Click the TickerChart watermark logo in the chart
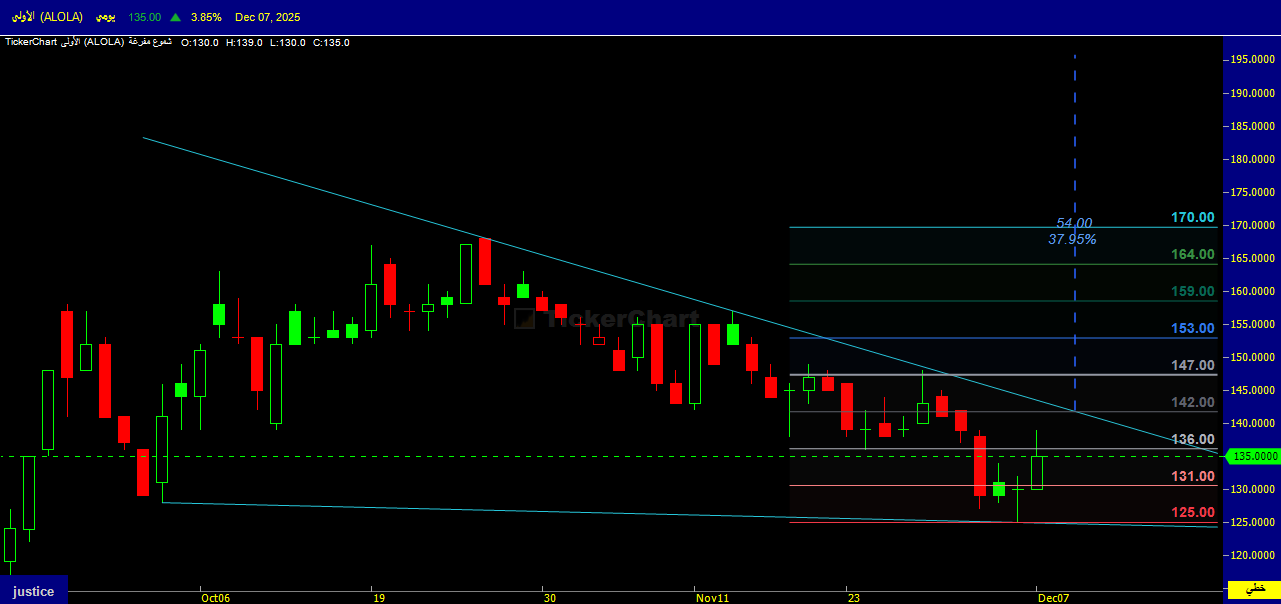 click(x=607, y=319)
